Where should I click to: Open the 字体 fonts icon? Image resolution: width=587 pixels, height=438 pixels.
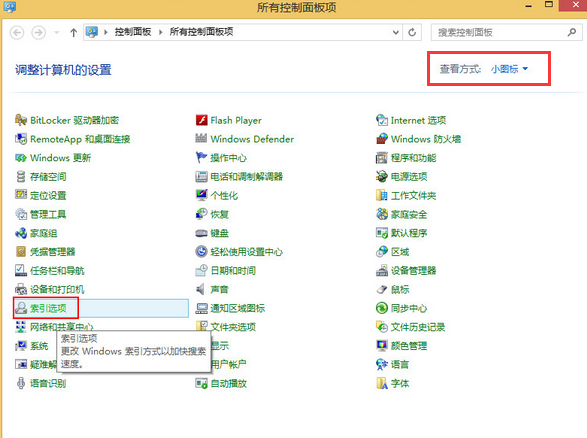[x=382, y=383]
